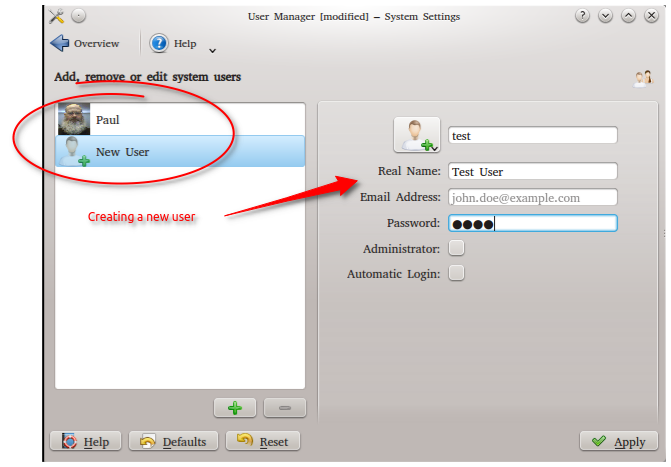Click the Defaults button
The height and width of the screenshot is (467, 671).
click(x=174, y=441)
